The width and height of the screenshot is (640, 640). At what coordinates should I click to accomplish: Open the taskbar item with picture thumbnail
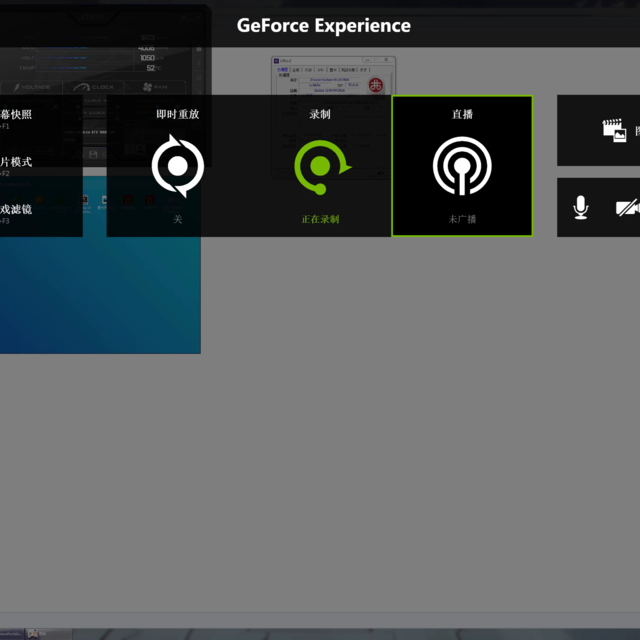coord(49,634)
